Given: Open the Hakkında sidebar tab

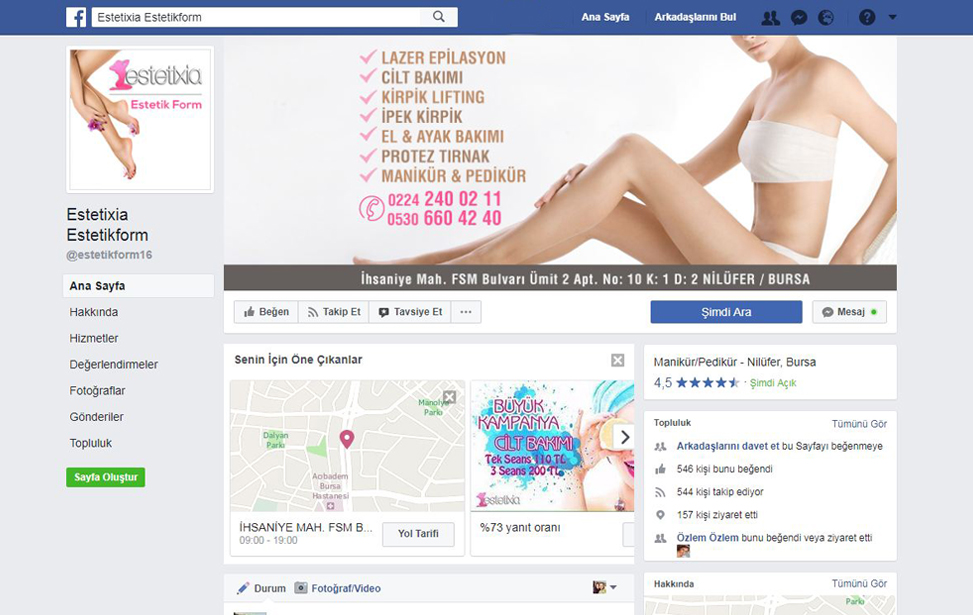Looking at the screenshot, I should [x=94, y=312].
